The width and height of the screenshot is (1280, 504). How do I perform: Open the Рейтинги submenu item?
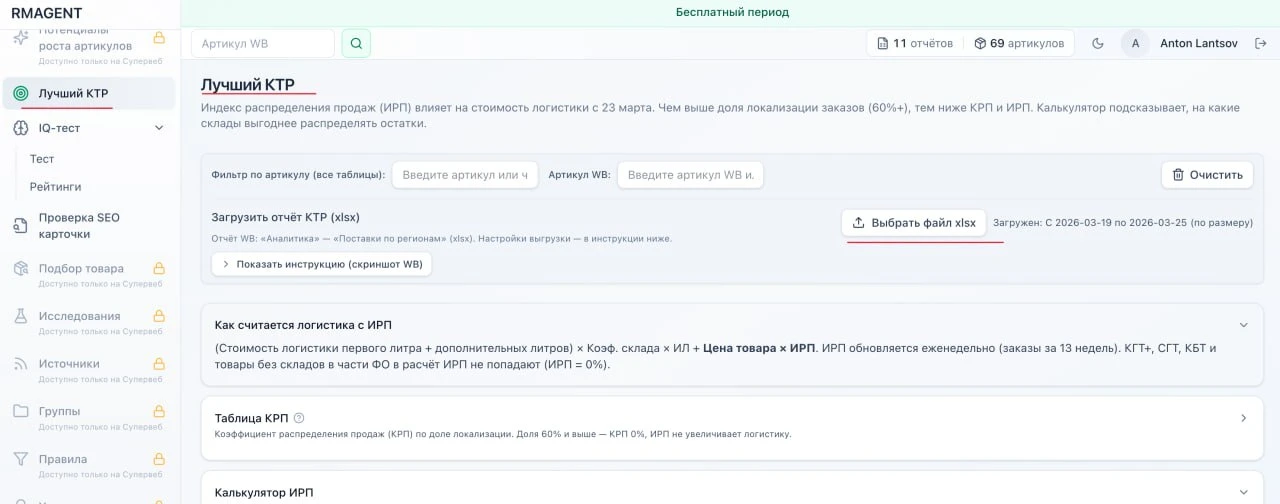click(x=55, y=187)
